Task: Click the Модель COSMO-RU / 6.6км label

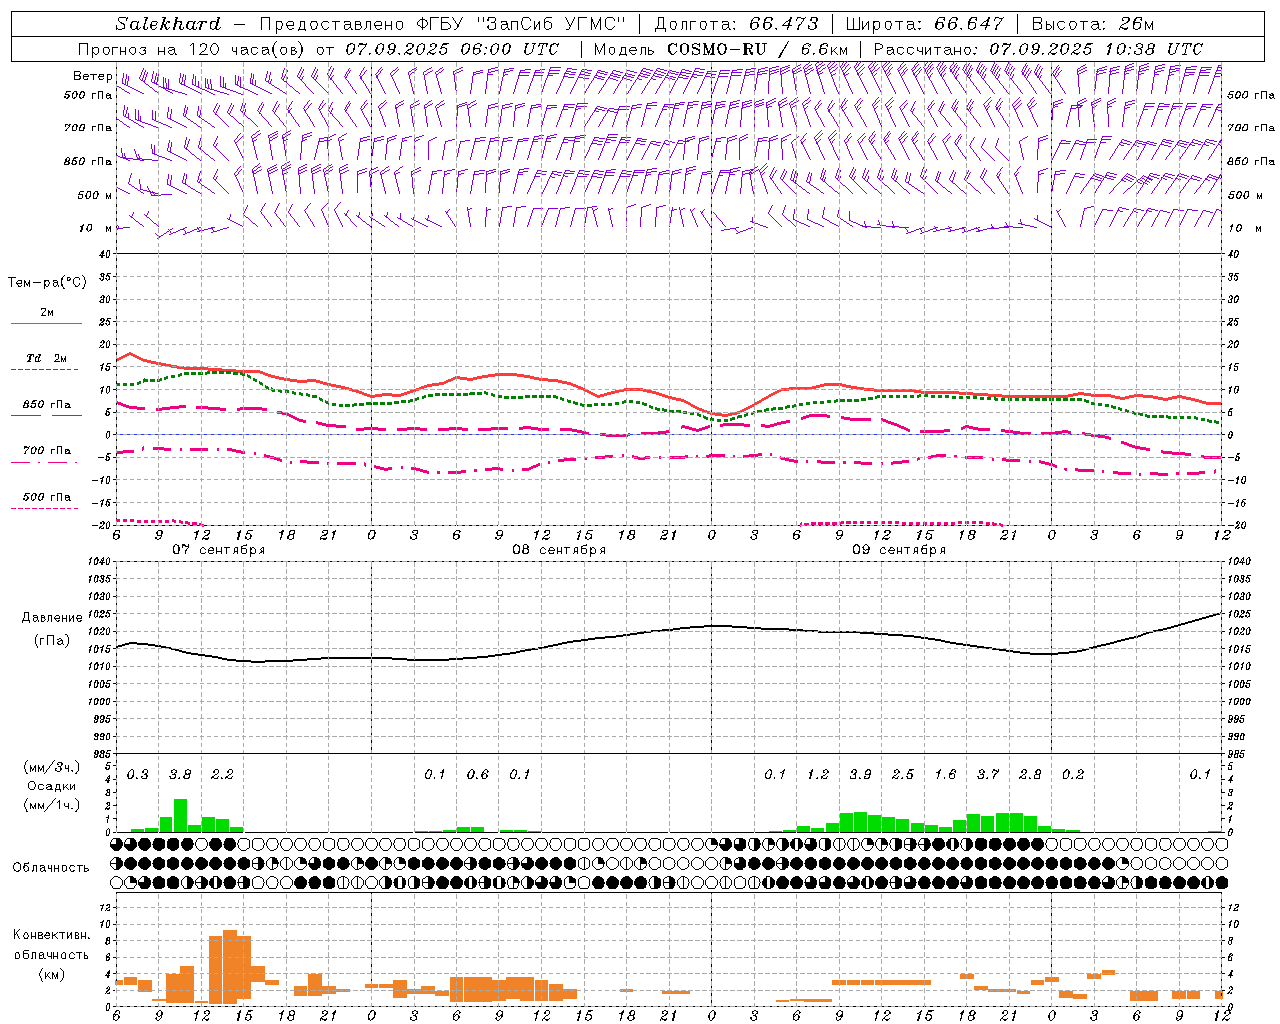Action: (720, 49)
